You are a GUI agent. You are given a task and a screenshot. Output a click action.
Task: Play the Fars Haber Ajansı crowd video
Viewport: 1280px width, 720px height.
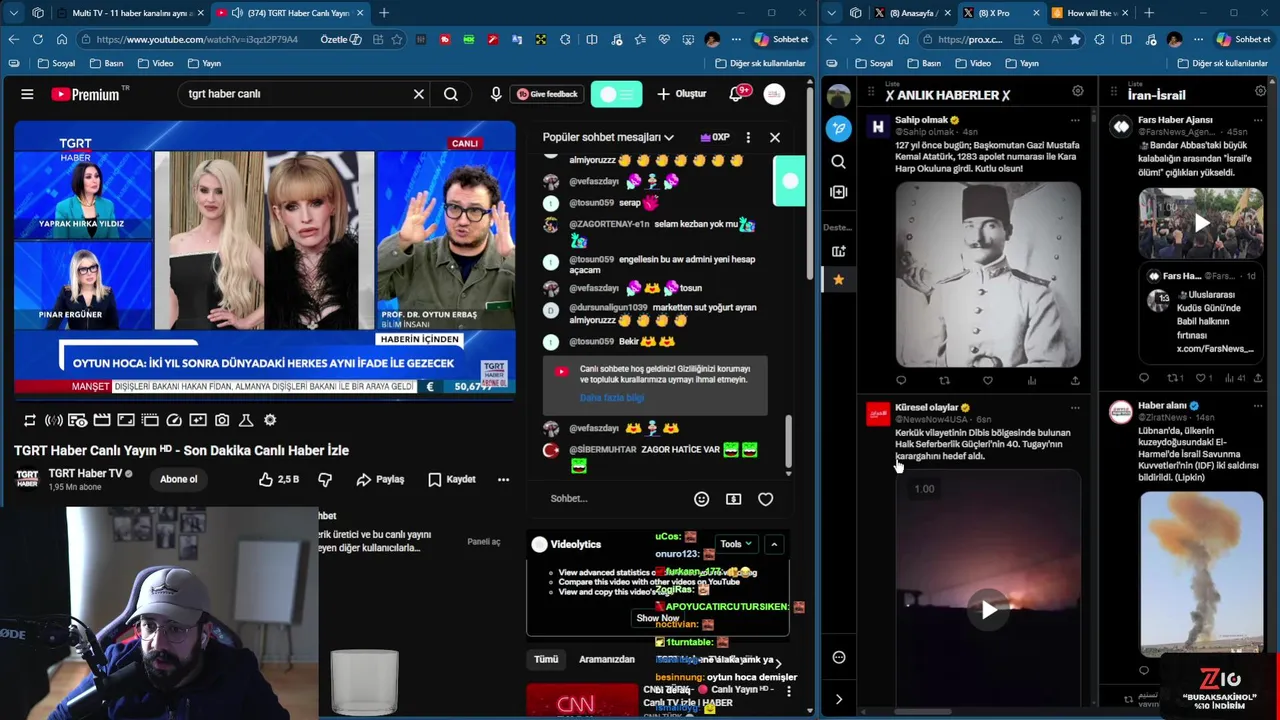click(1201, 224)
